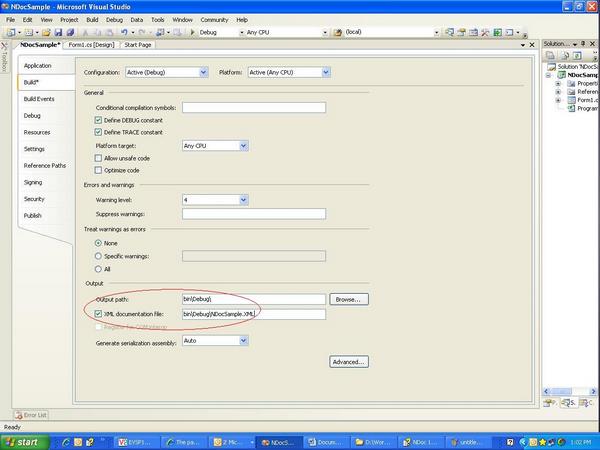
Task: Click the XML documentation file path field
Action: 254,314
